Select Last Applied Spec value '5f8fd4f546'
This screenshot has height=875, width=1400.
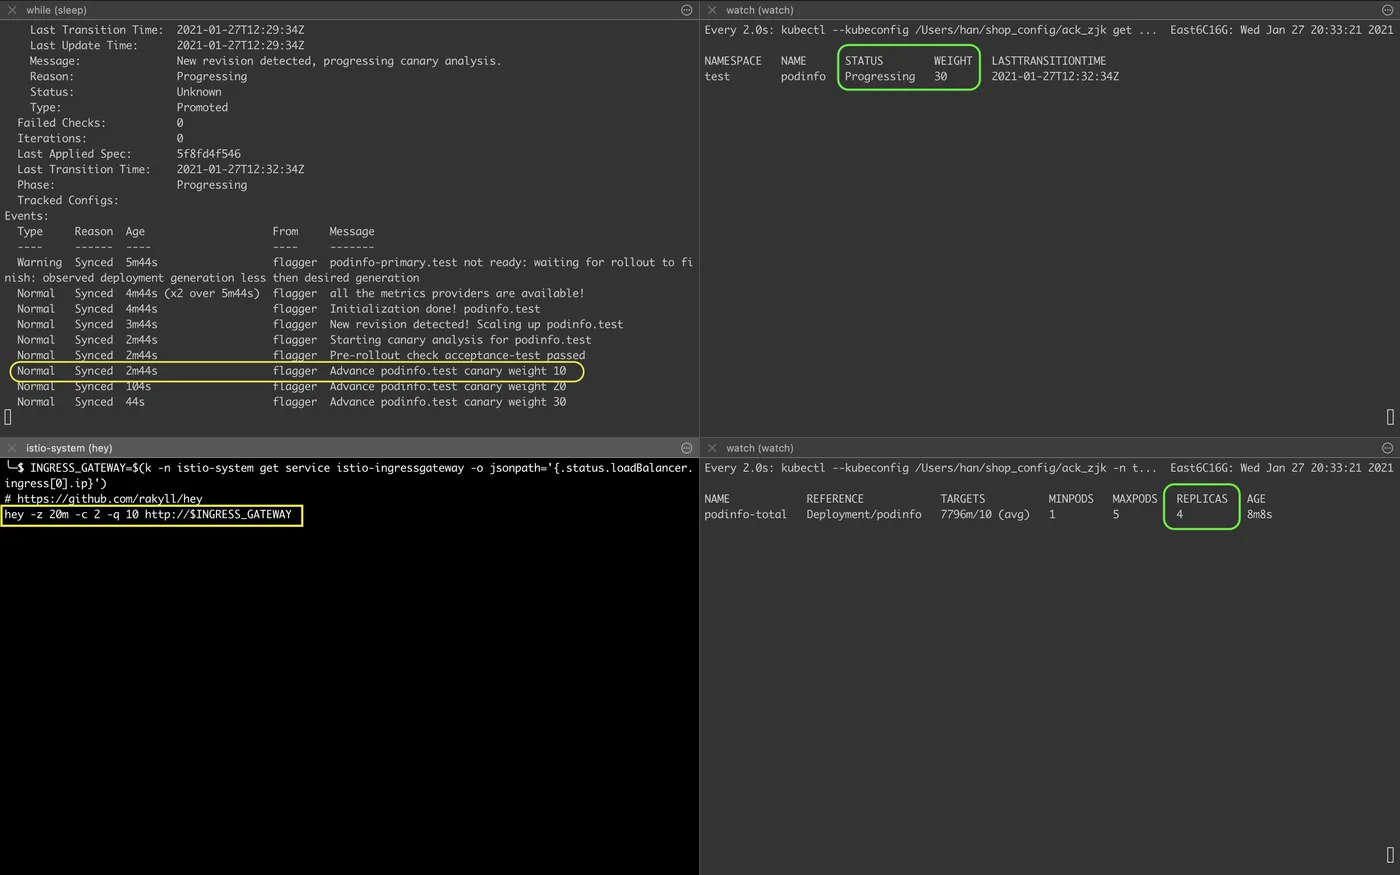pyautogui.click(x=209, y=154)
